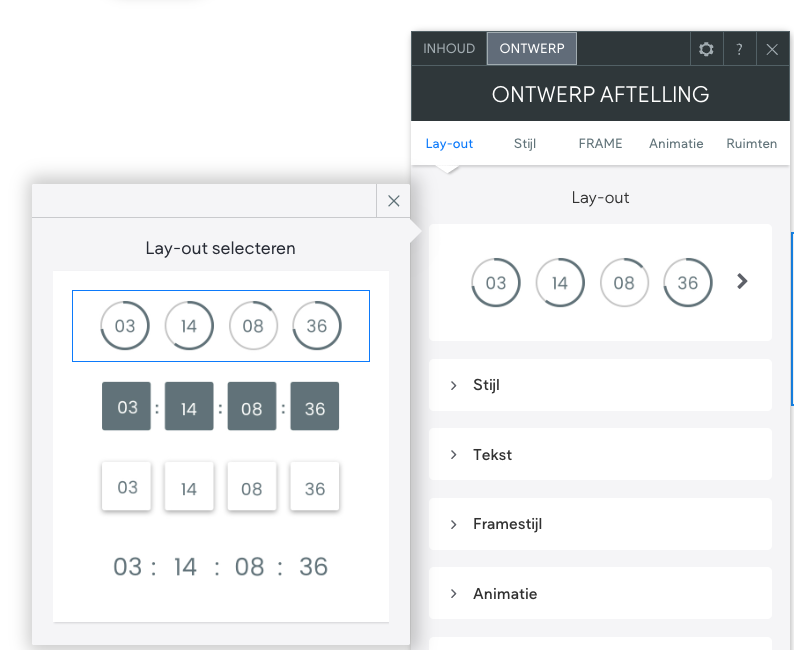Expand the Tekst section
The width and height of the screenshot is (794, 650).
pyautogui.click(x=600, y=454)
